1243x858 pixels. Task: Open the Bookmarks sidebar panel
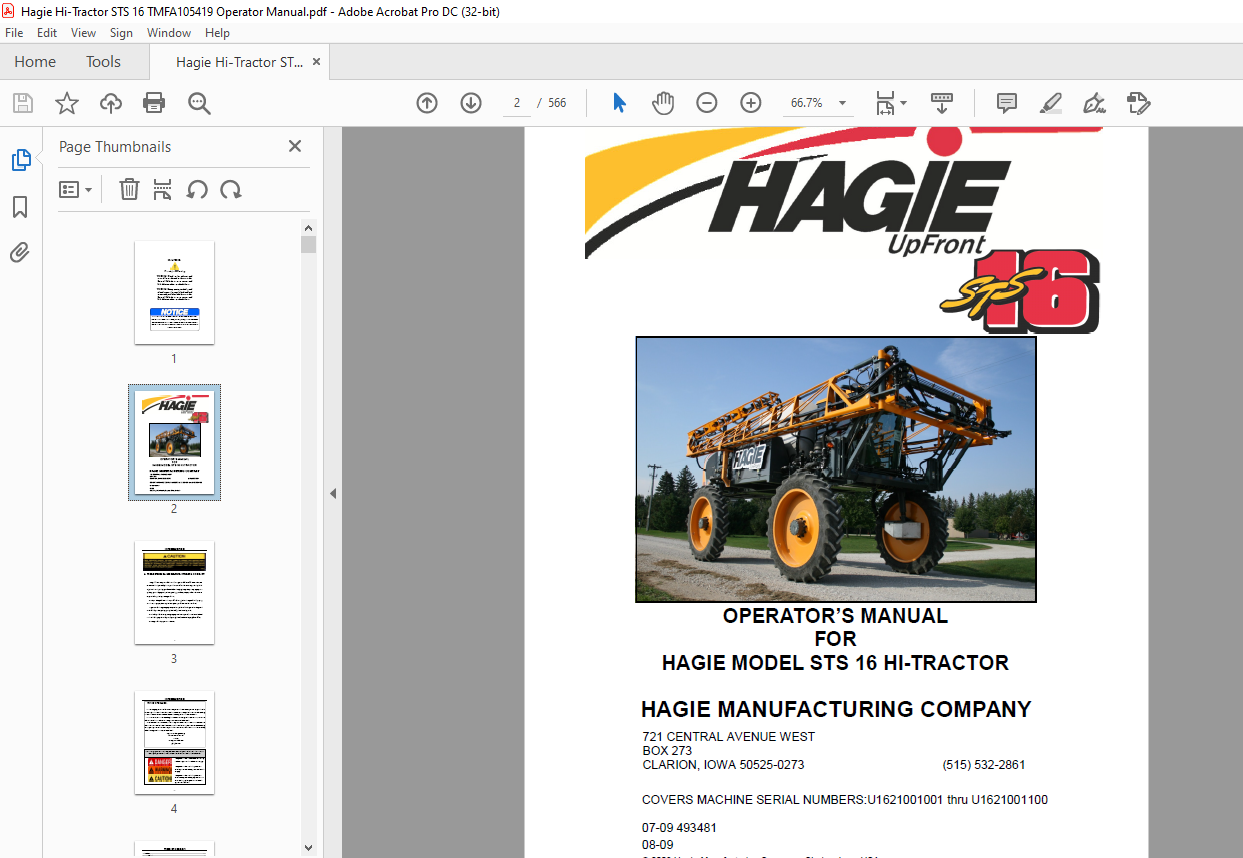tap(20, 207)
